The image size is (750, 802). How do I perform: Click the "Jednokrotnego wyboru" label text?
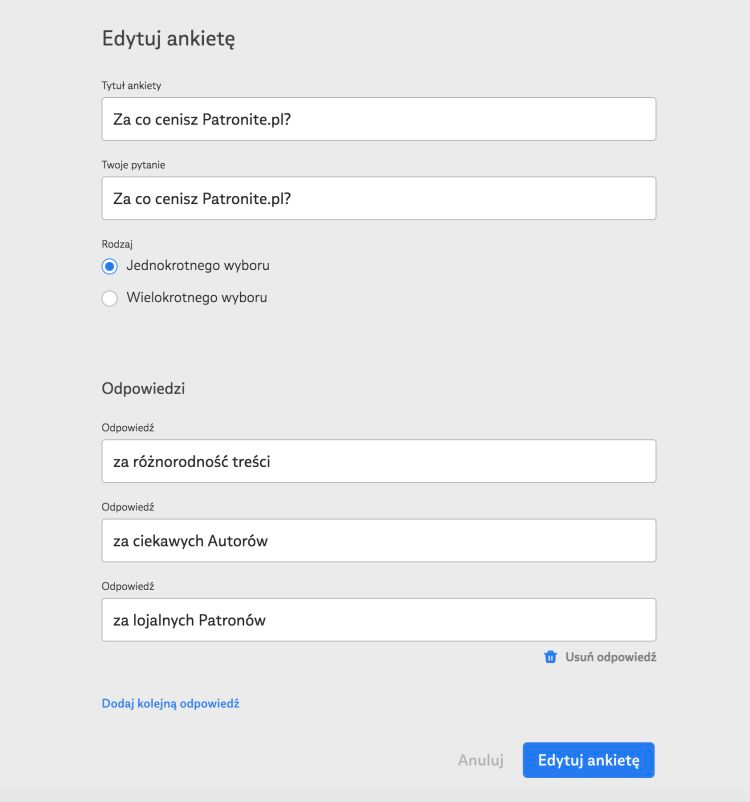tap(198, 266)
